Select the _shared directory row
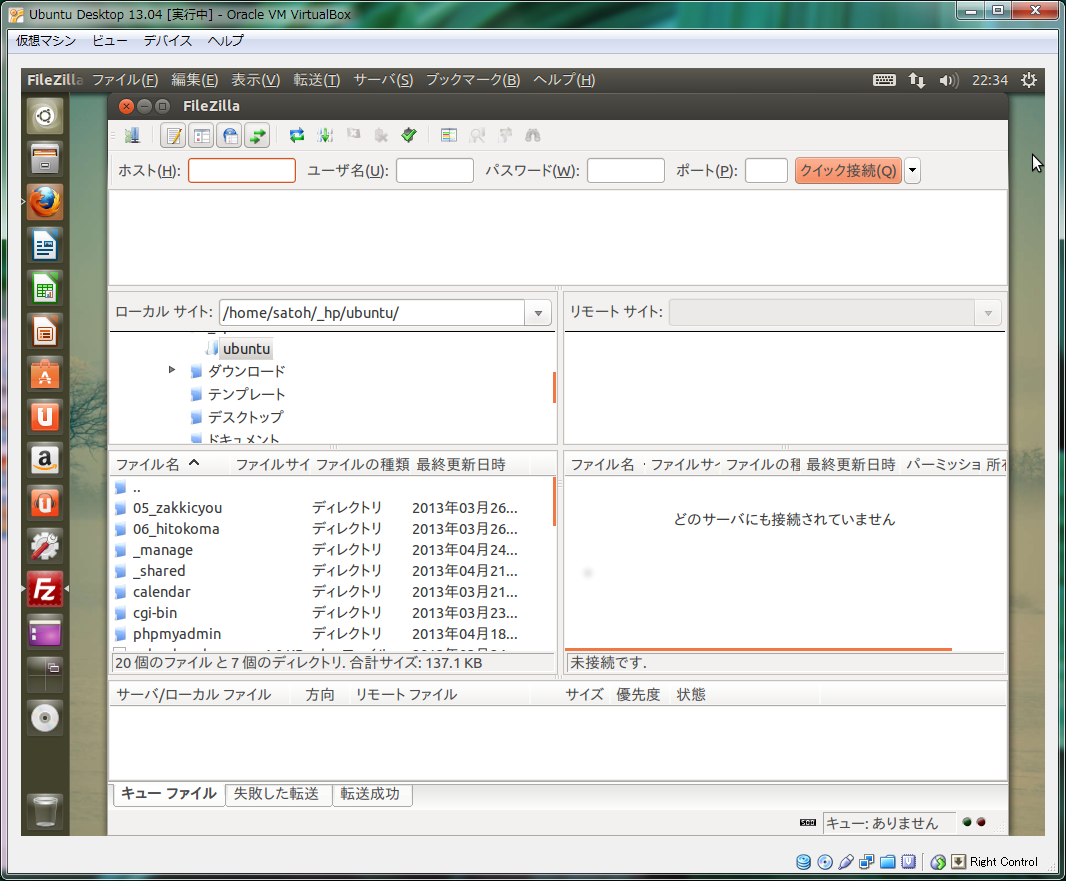The height and width of the screenshot is (881, 1066). 332,571
